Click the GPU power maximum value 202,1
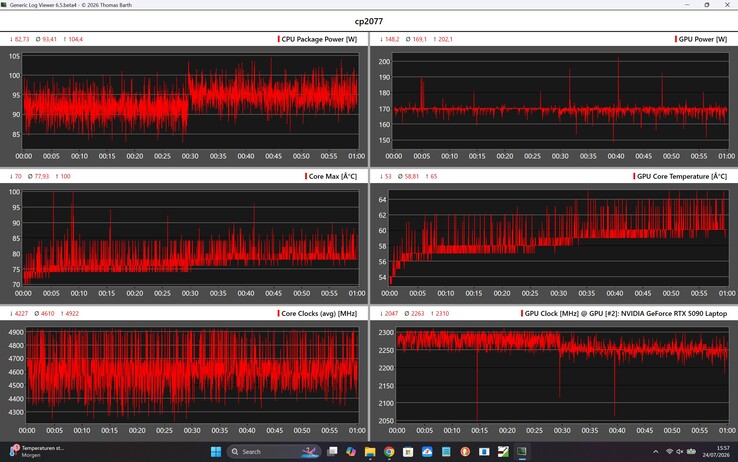This screenshot has width=738, height=462. pos(445,39)
